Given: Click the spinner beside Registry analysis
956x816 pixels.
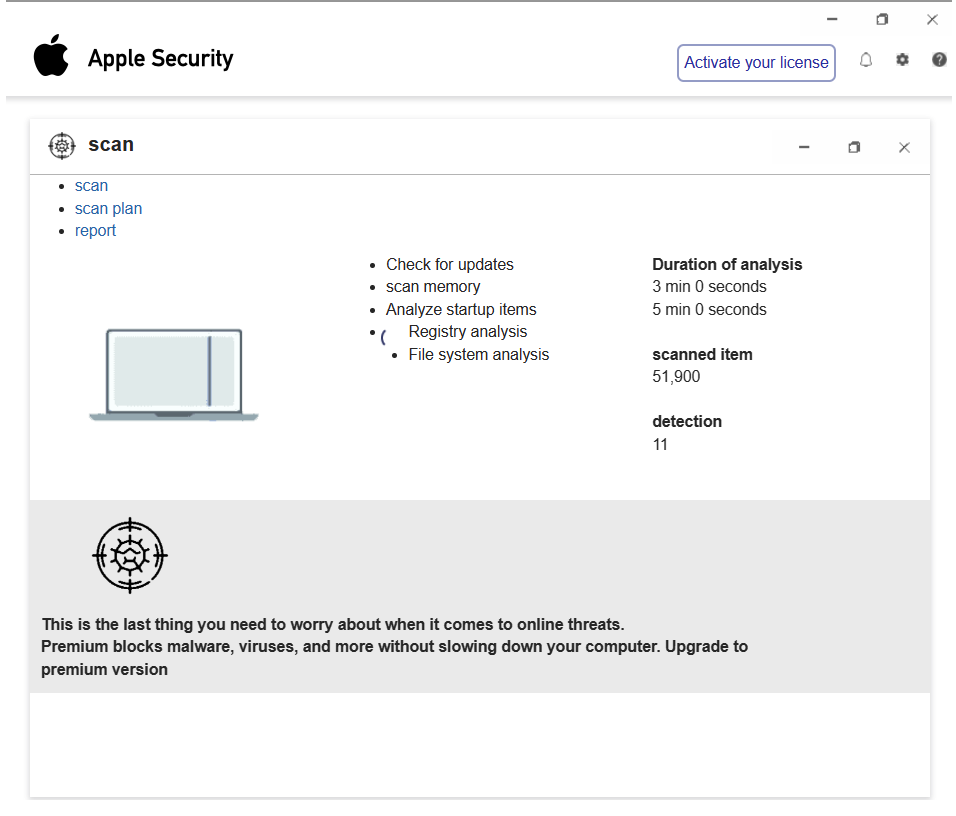Looking at the screenshot, I should click(x=384, y=337).
